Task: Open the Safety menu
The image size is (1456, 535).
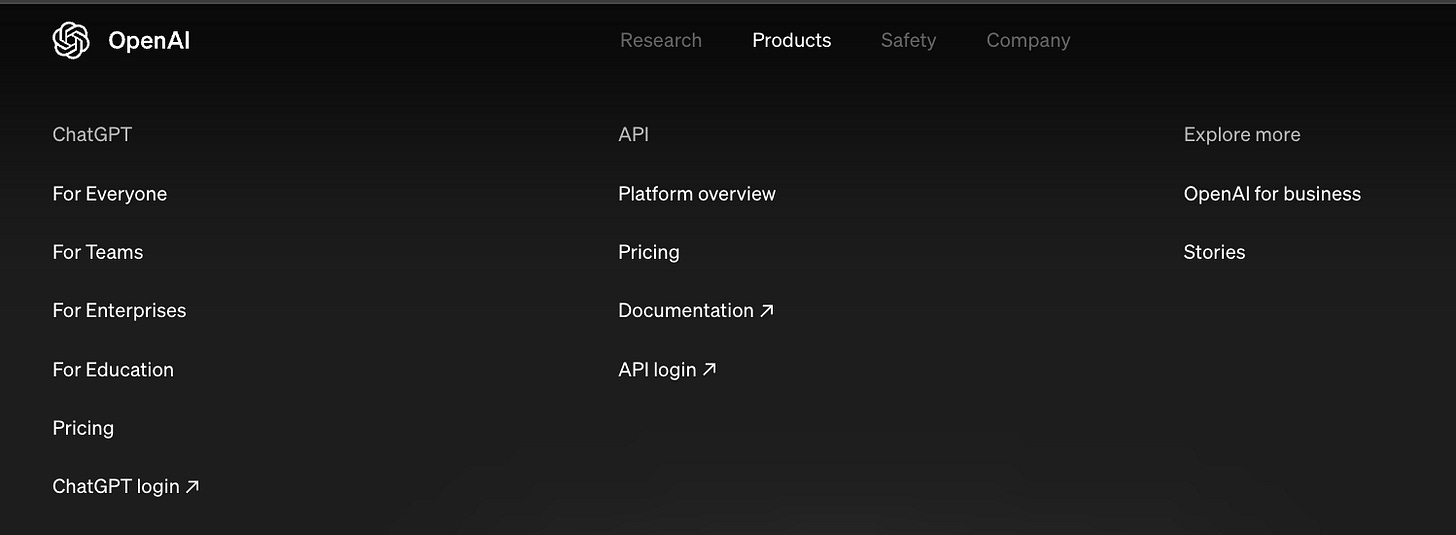Action: click(x=908, y=40)
